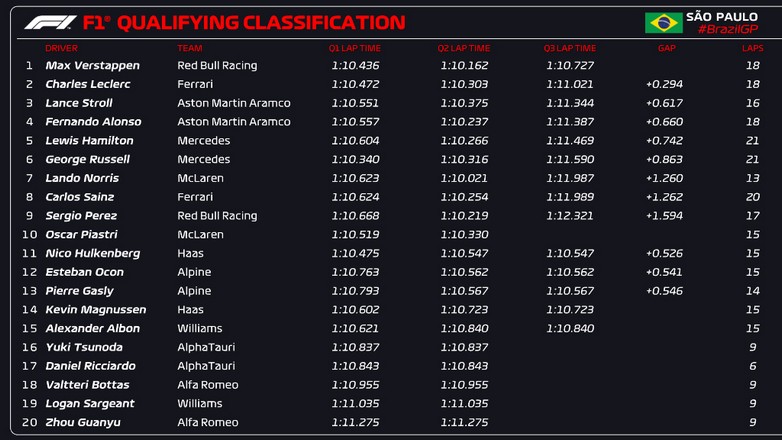
Task: Click the F1 logo in header
Action: pyautogui.click(x=50, y=22)
